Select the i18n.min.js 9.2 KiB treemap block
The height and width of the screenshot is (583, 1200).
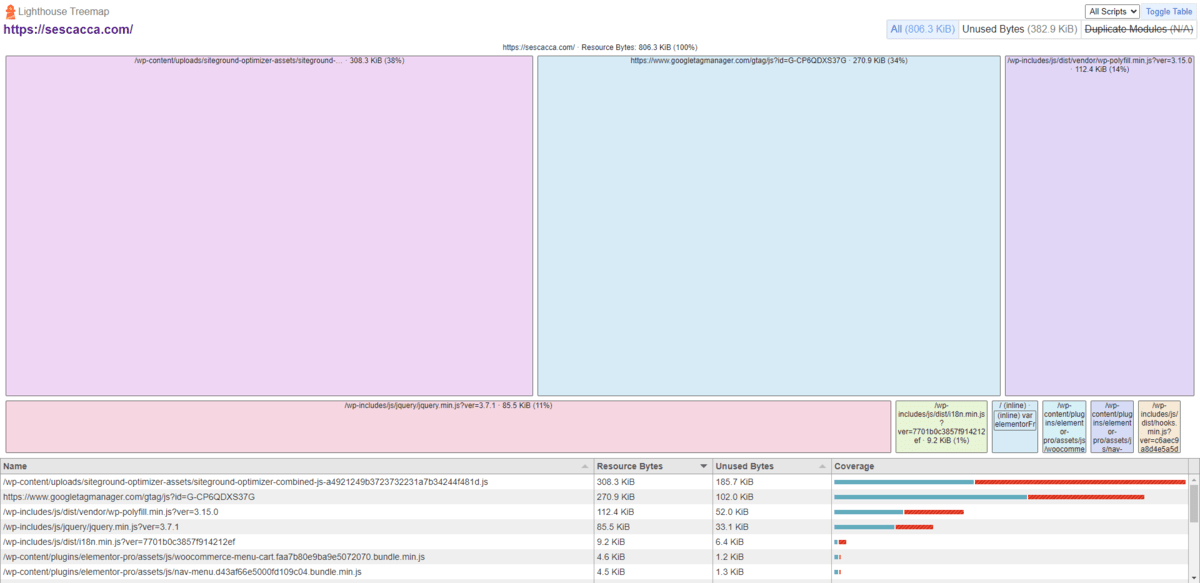(x=941, y=427)
